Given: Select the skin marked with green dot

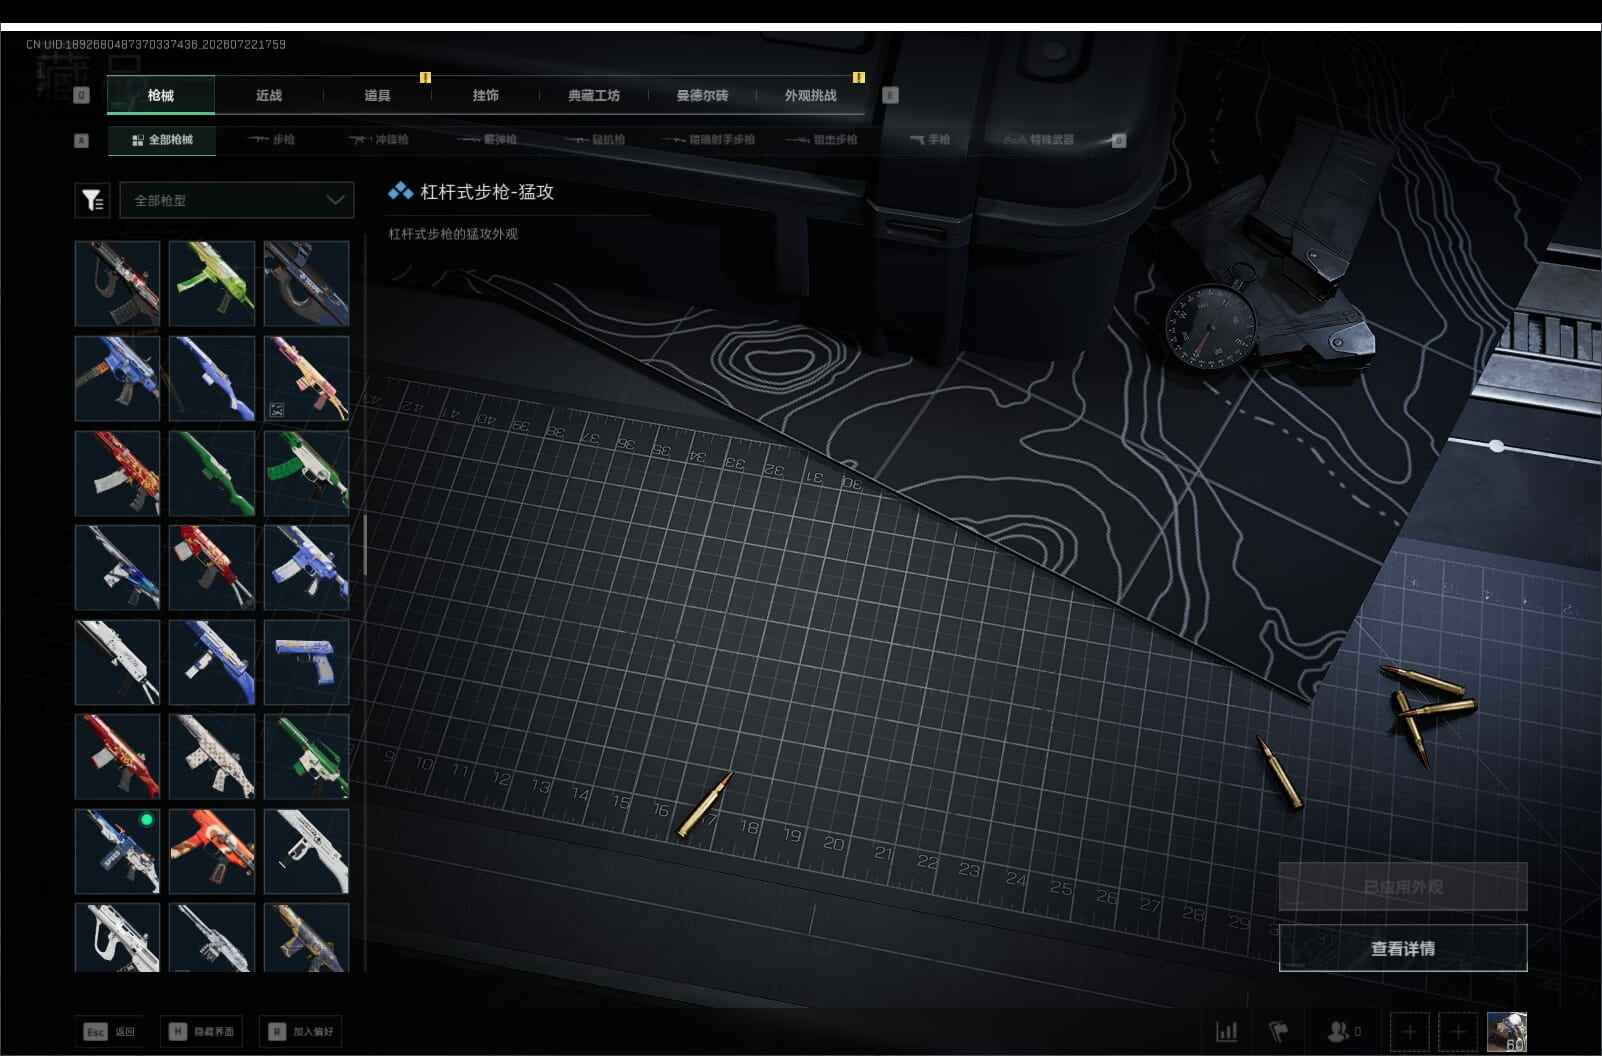Looking at the screenshot, I should point(117,851).
